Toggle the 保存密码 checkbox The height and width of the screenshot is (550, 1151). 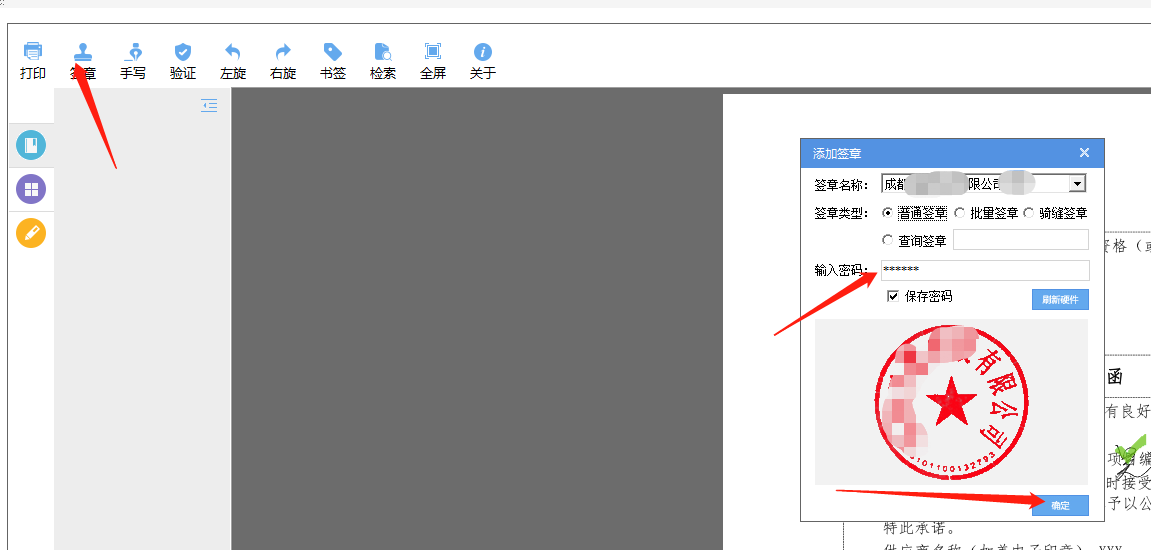point(893,297)
